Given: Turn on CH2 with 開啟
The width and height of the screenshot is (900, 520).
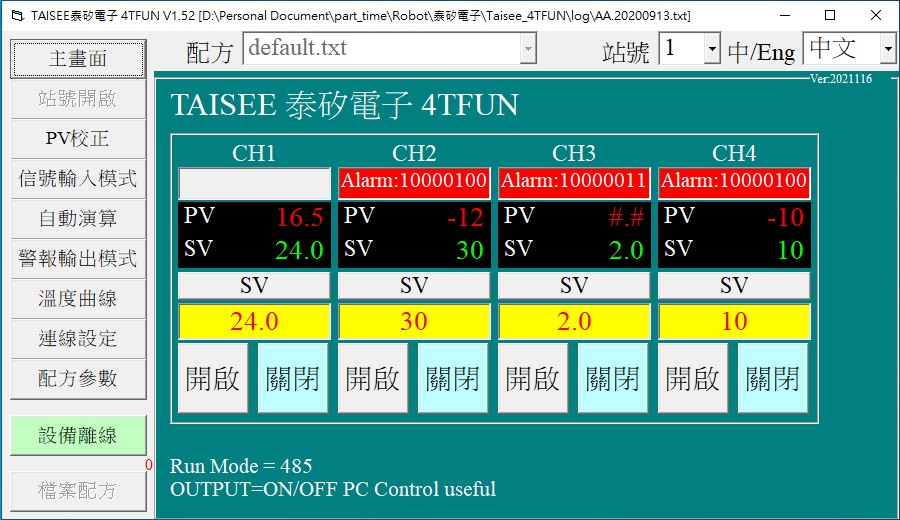Looking at the screenshot, I should 373,378.
